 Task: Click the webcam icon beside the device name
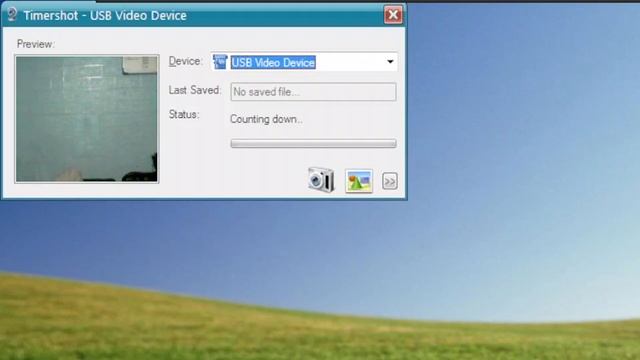(x=220, y=62)
